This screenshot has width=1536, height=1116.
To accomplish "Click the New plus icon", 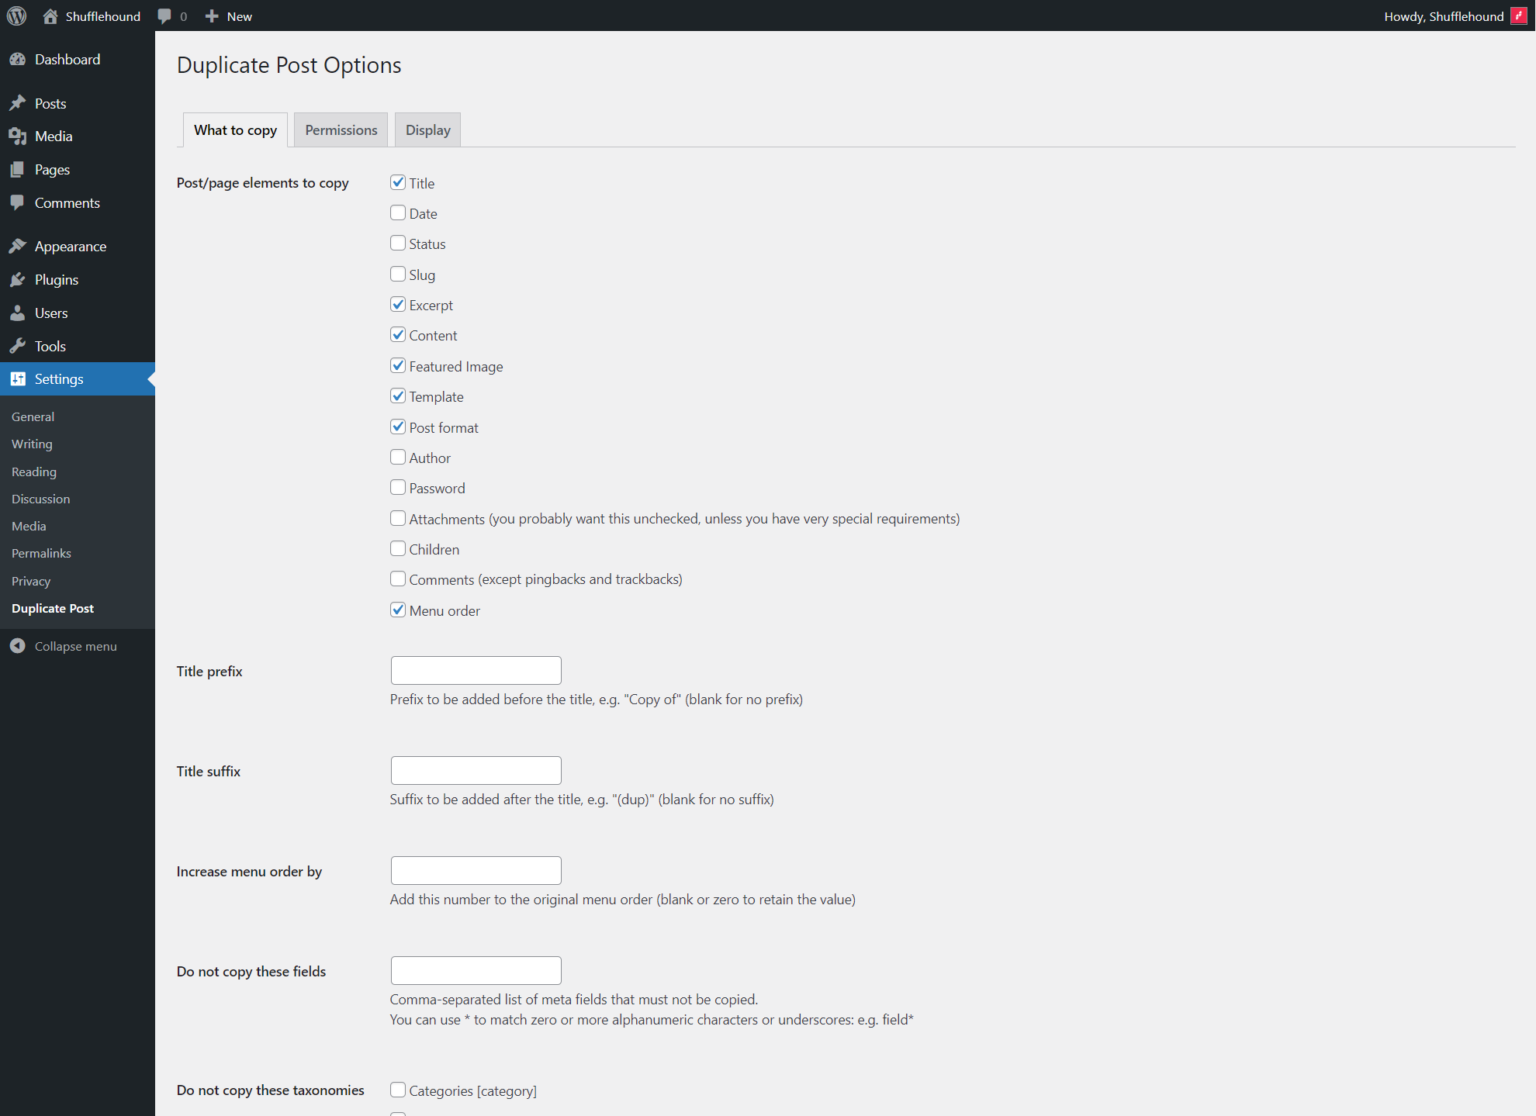I will click(212, 16).
